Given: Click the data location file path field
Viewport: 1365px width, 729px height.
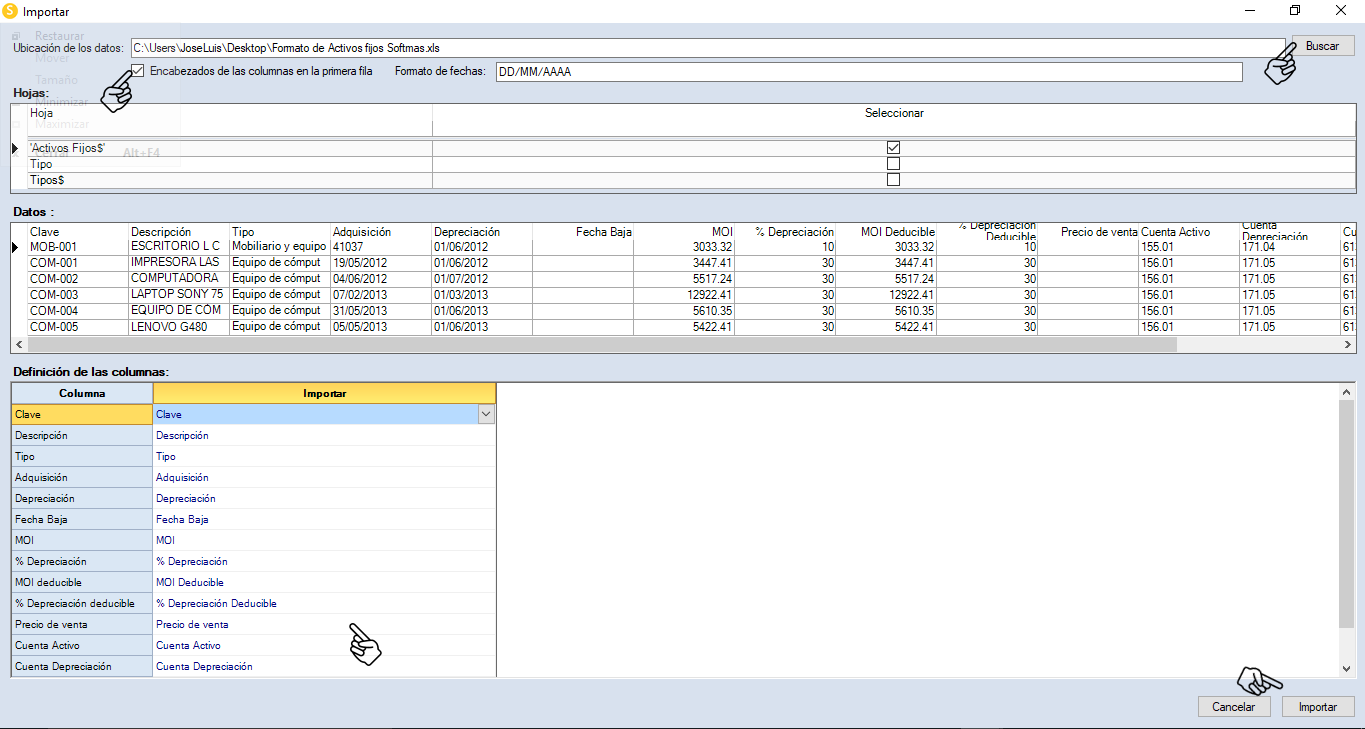Looking at the screenshot, I should [707, 47].
